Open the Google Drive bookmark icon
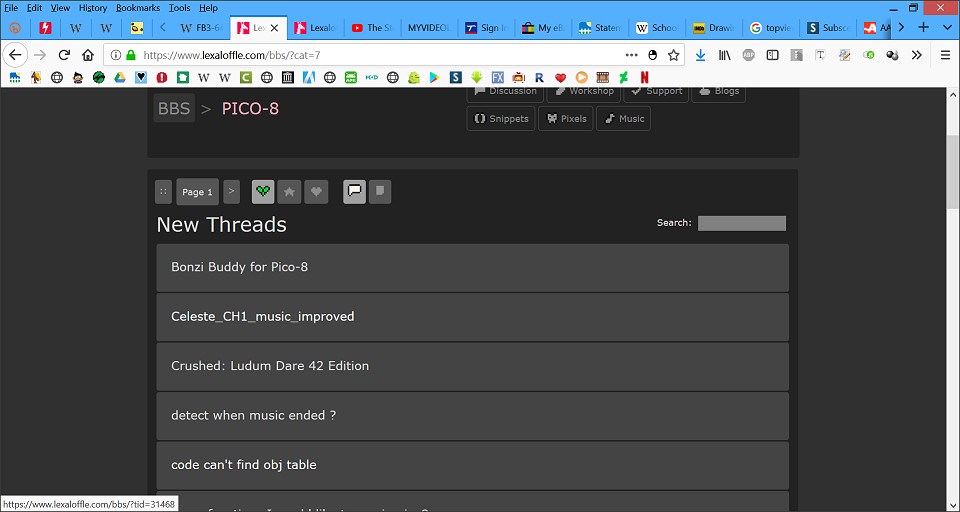960x512 pixels. (x=119, y=77)
